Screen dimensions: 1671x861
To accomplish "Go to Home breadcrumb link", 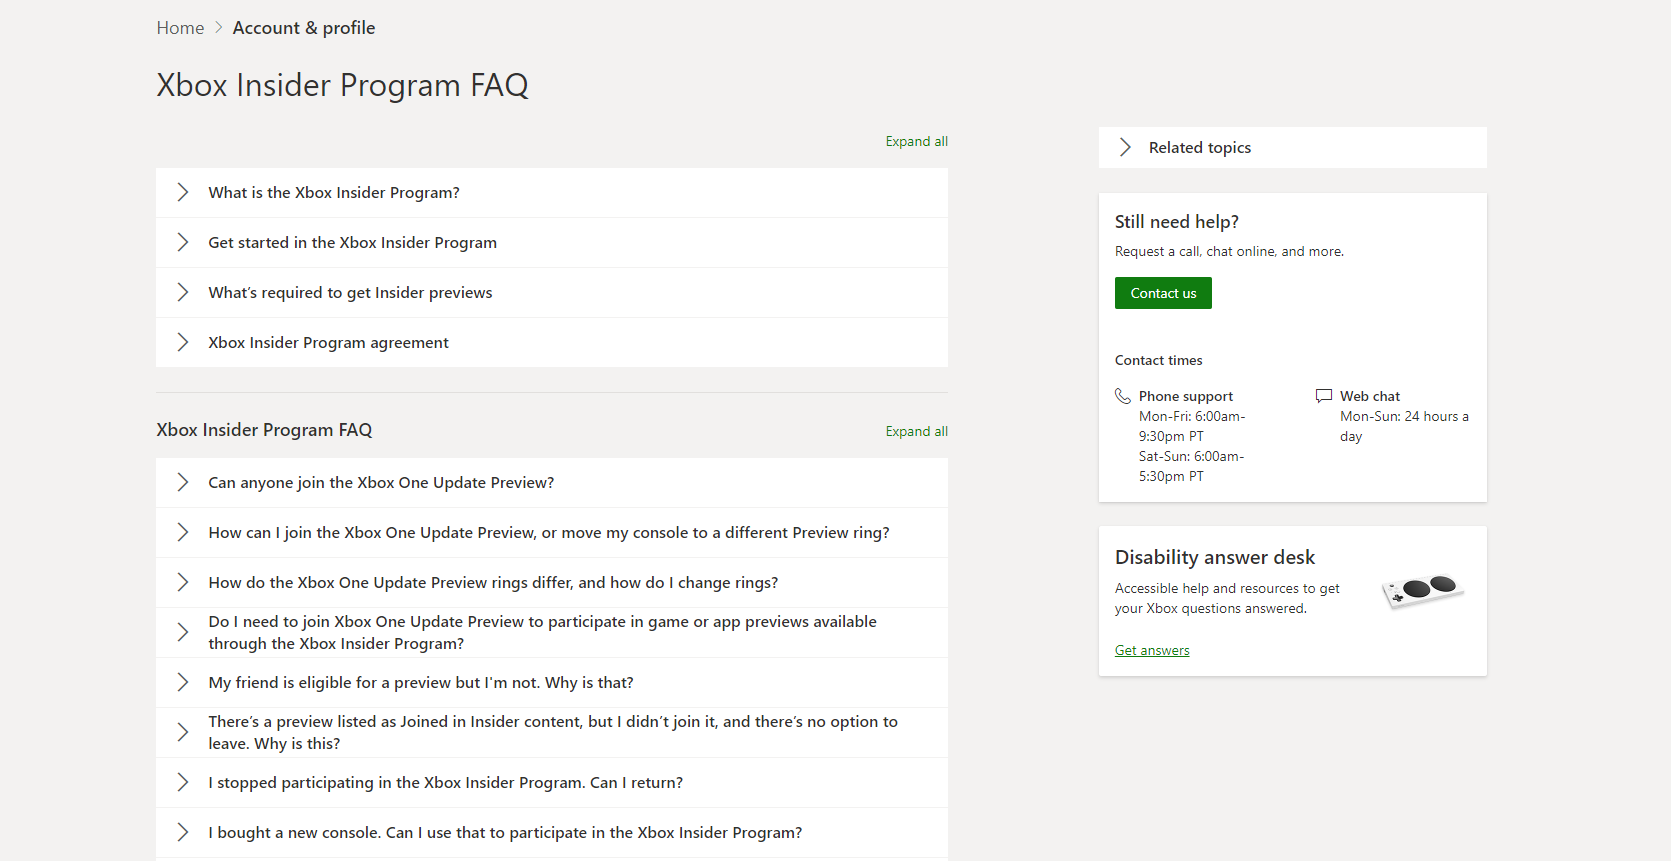I will [x=180, y=28].
